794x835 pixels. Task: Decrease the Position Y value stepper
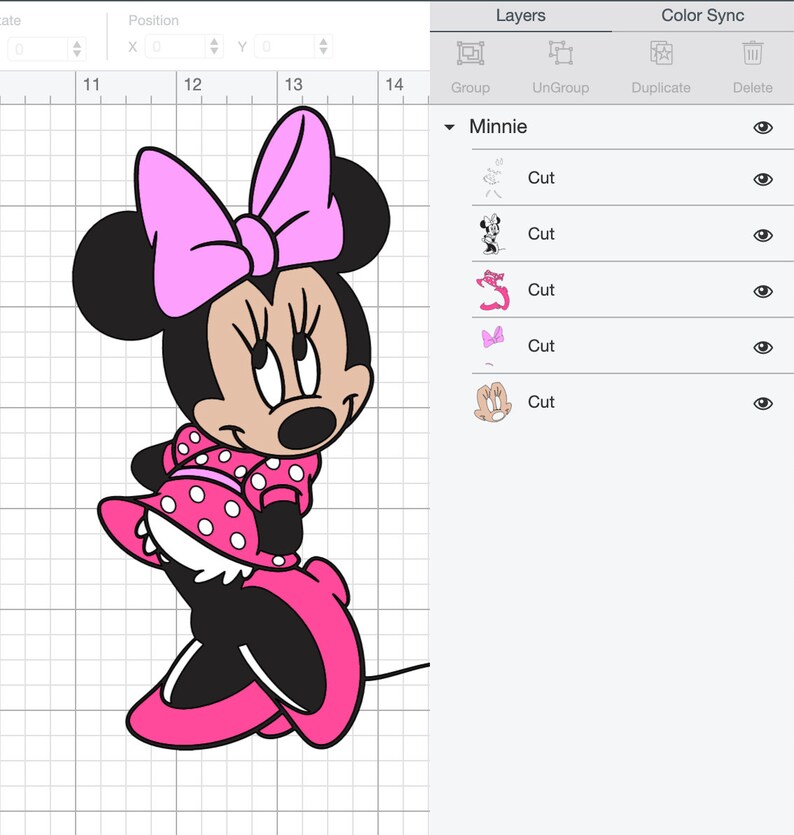tap(323, 52)
